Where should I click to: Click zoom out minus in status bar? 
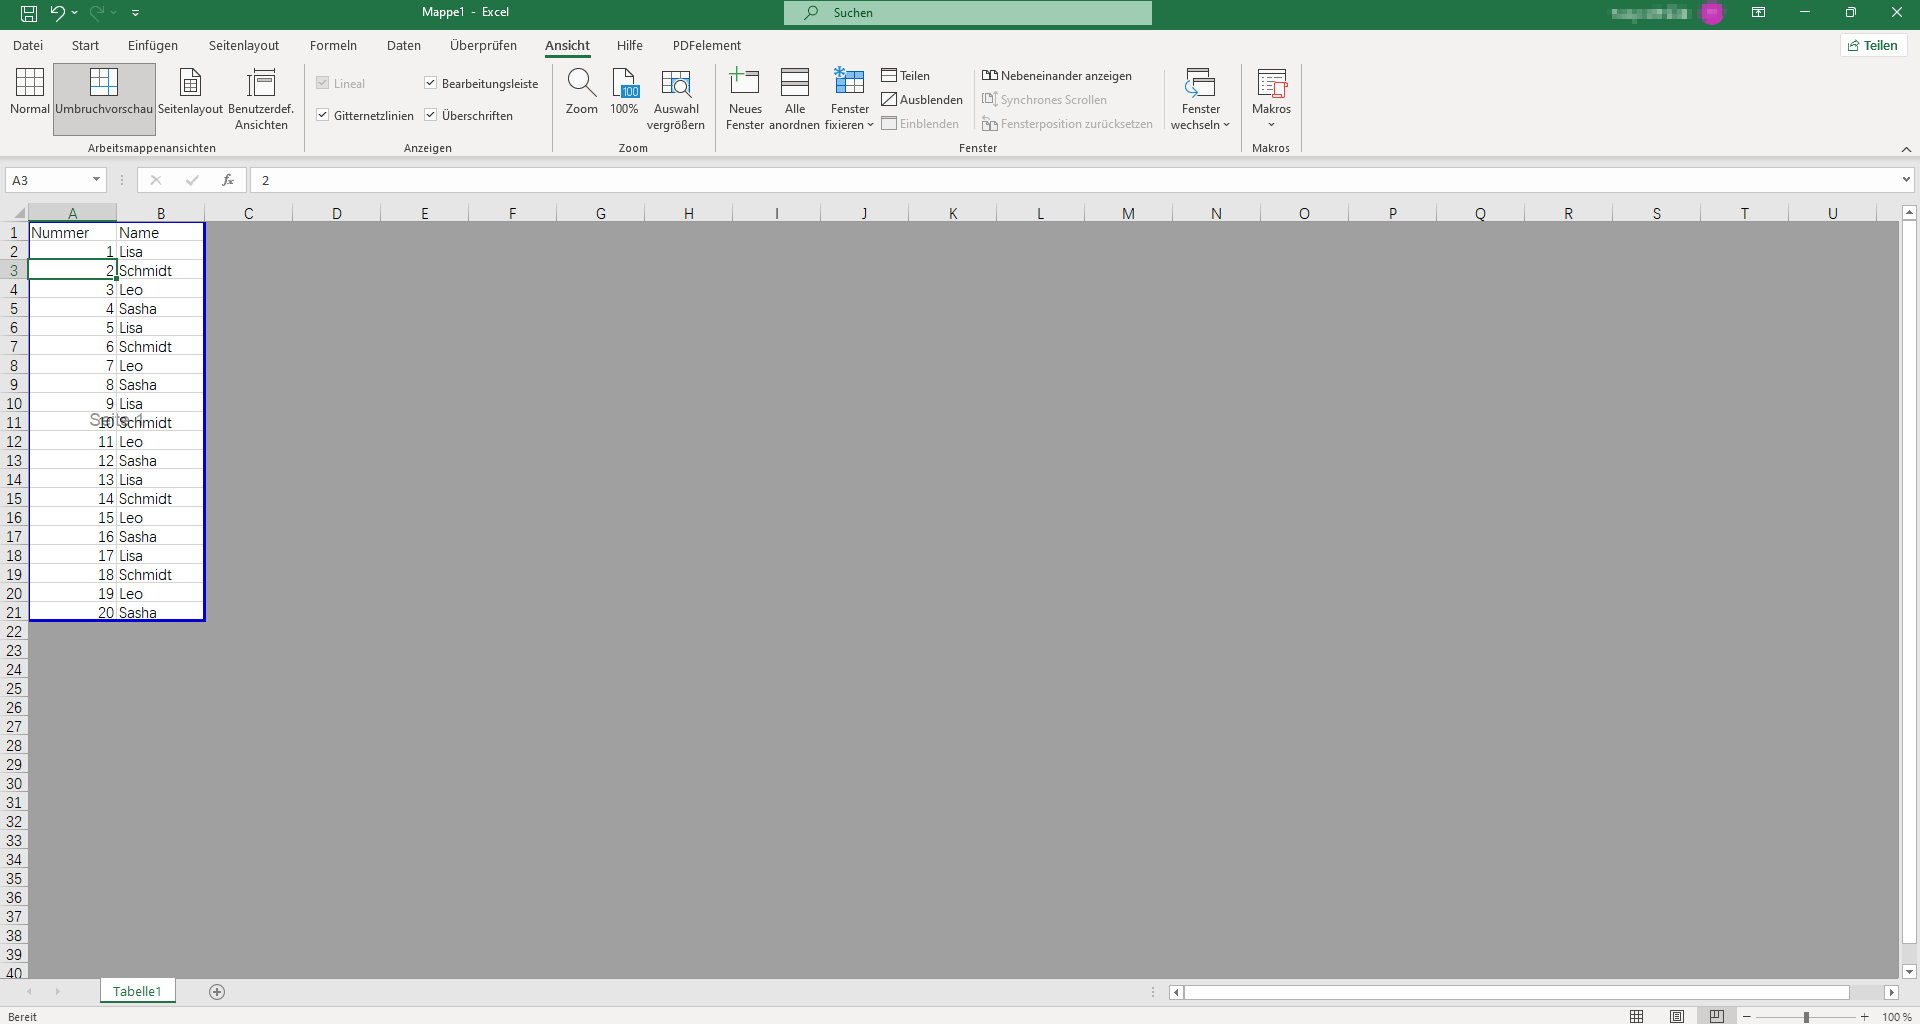pyautogui.click(x=1747, y=1017)
